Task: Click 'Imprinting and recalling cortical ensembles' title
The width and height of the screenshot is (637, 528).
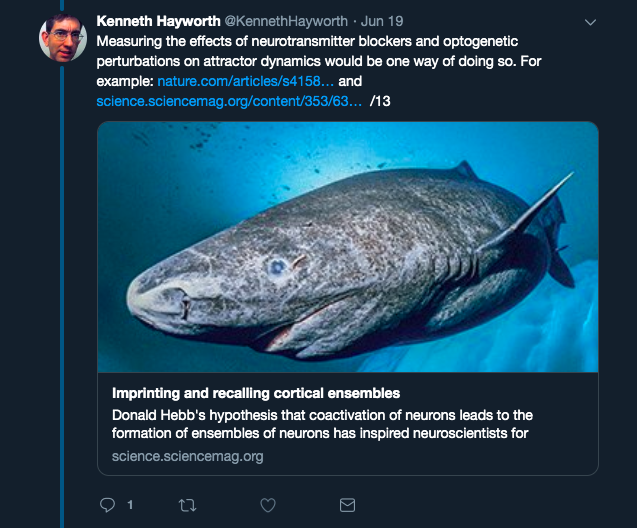Action: [256, 393]
